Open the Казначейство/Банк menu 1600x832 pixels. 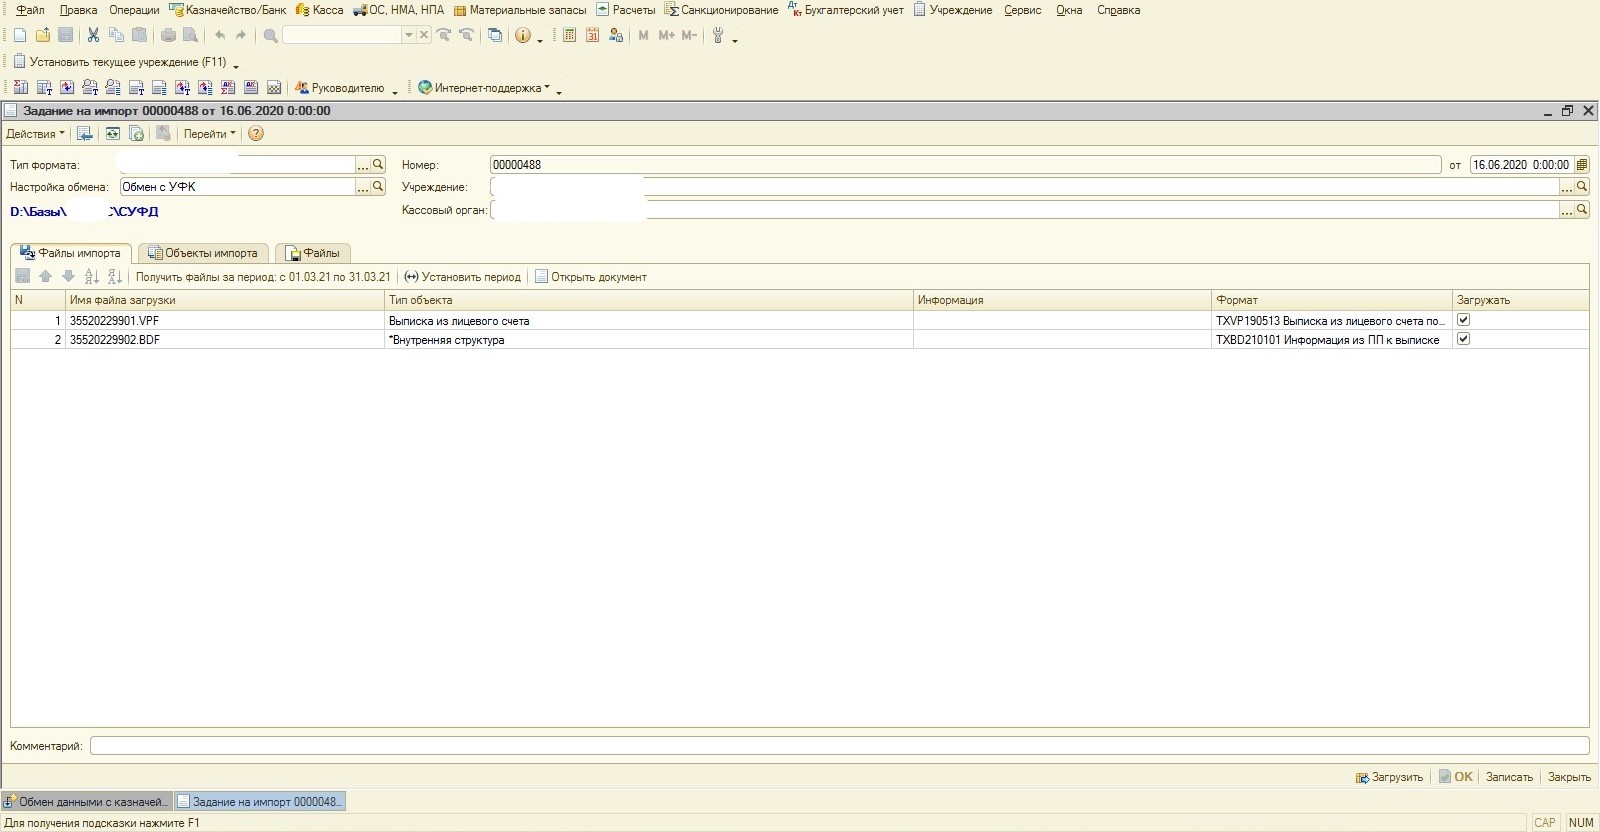coord(228,10)
